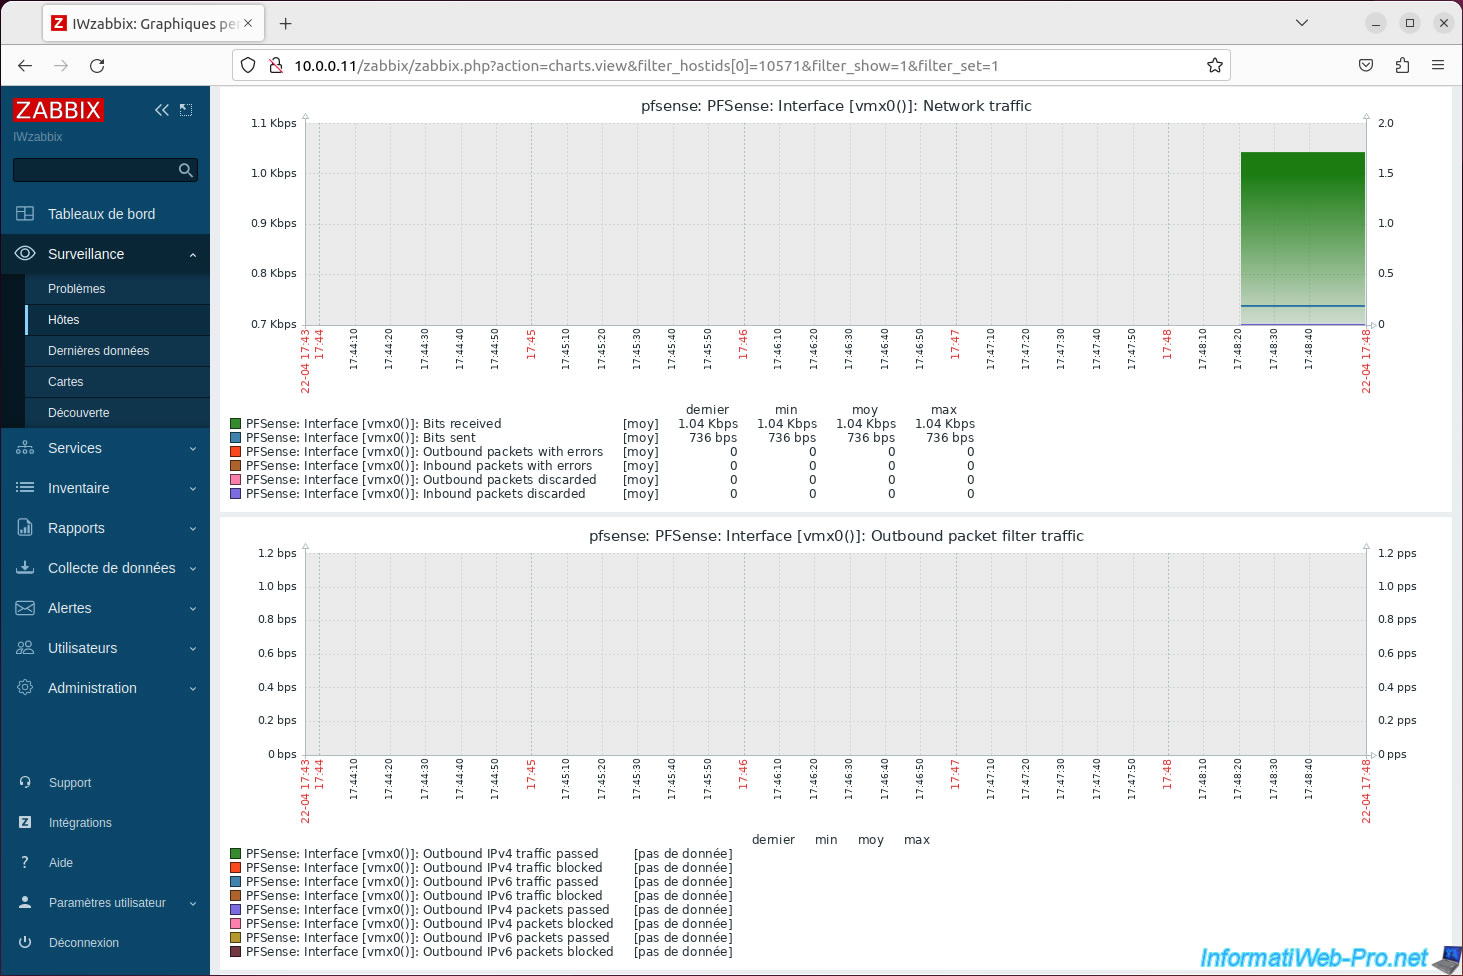Expand the Inventaire menu chevron

(193, 489)
